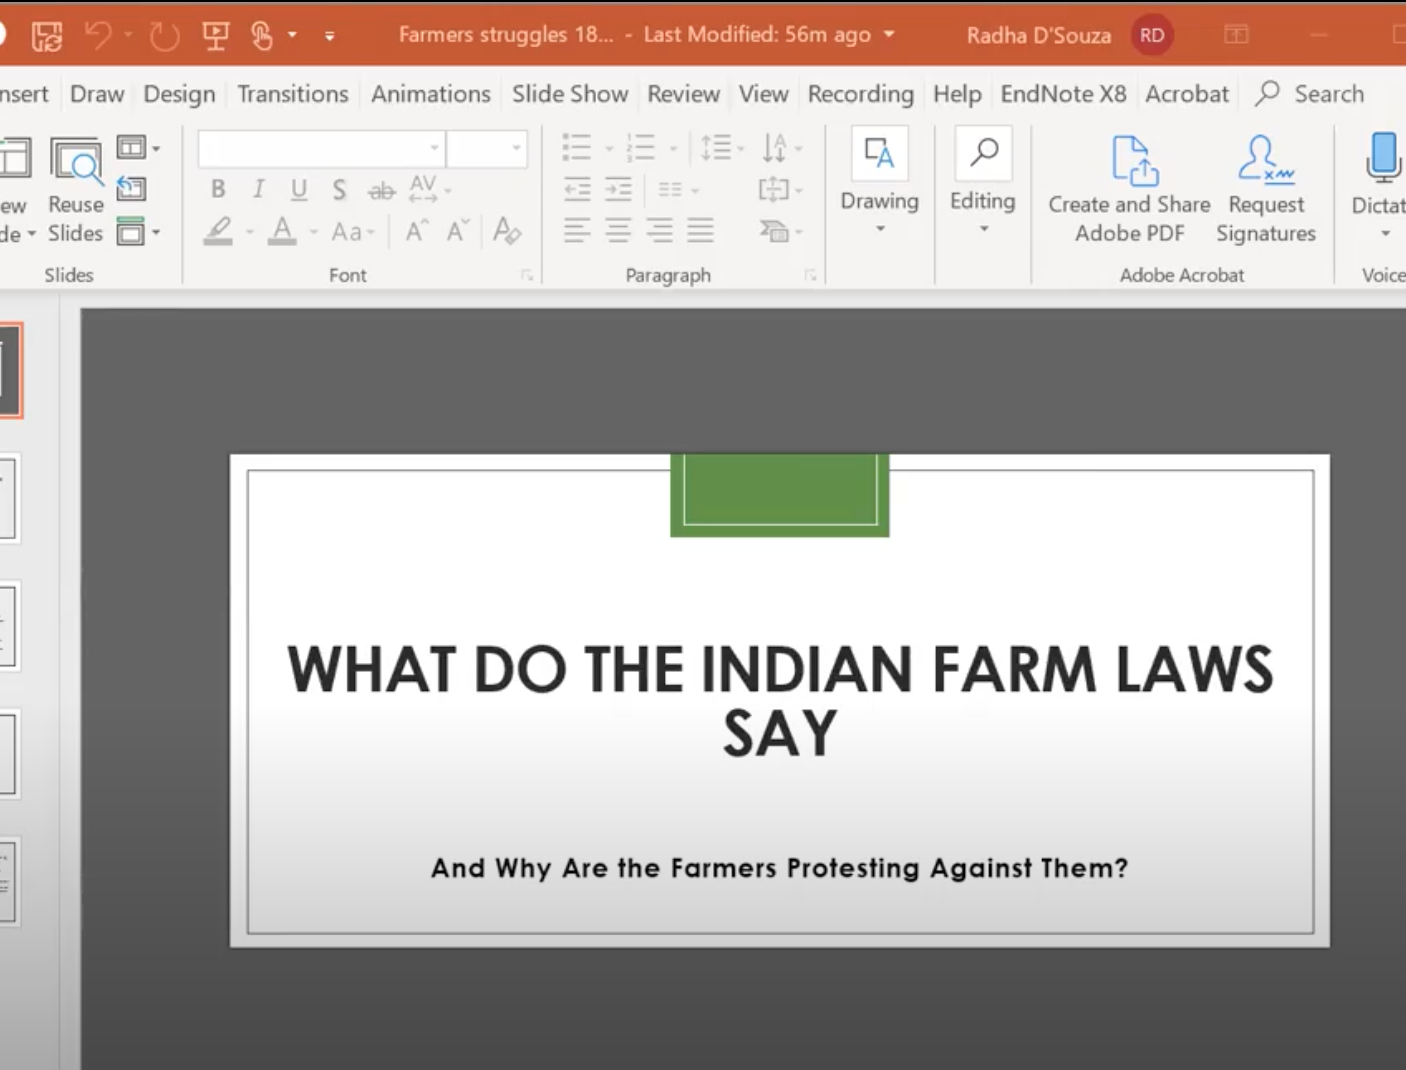Toggle Bold formatting
The image size is (1406, 1070).
point(218,189)
